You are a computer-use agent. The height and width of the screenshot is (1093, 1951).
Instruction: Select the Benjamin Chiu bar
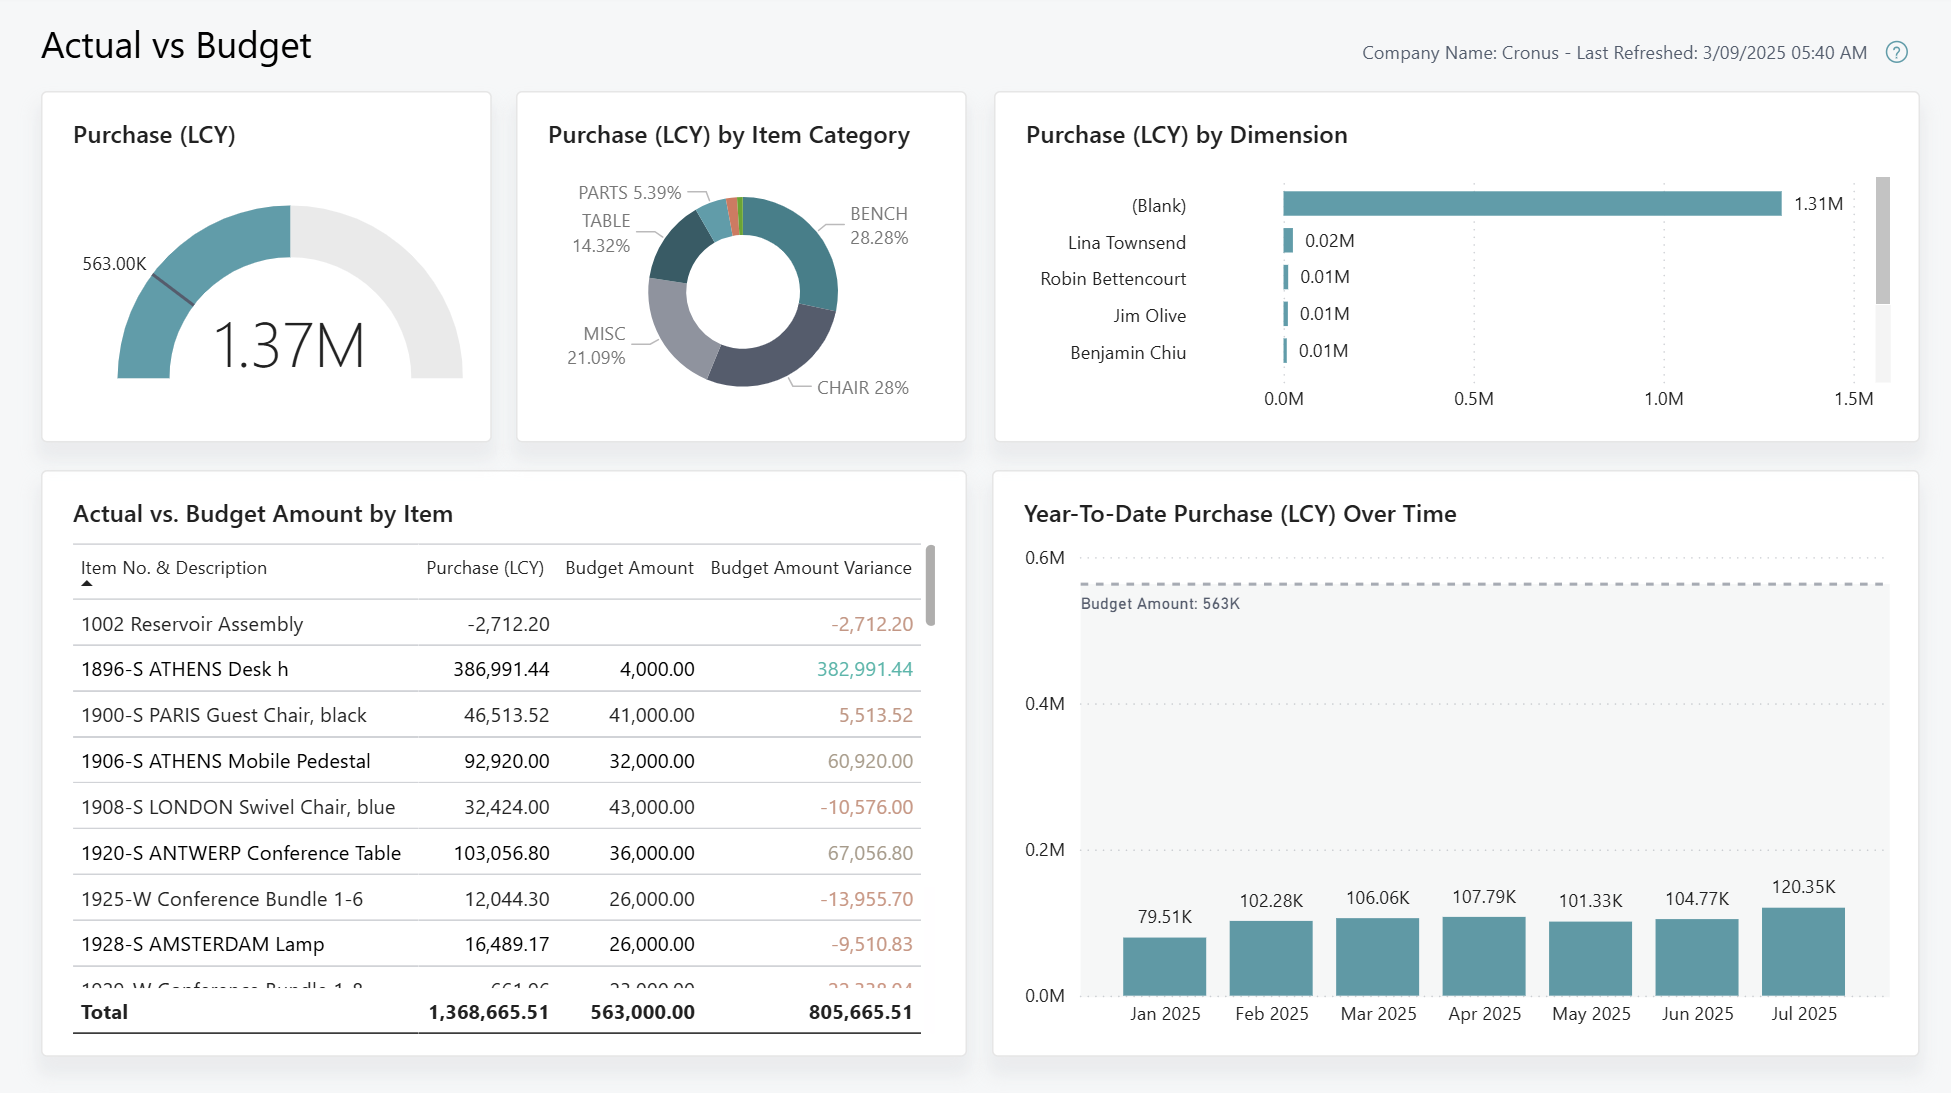1287,352
